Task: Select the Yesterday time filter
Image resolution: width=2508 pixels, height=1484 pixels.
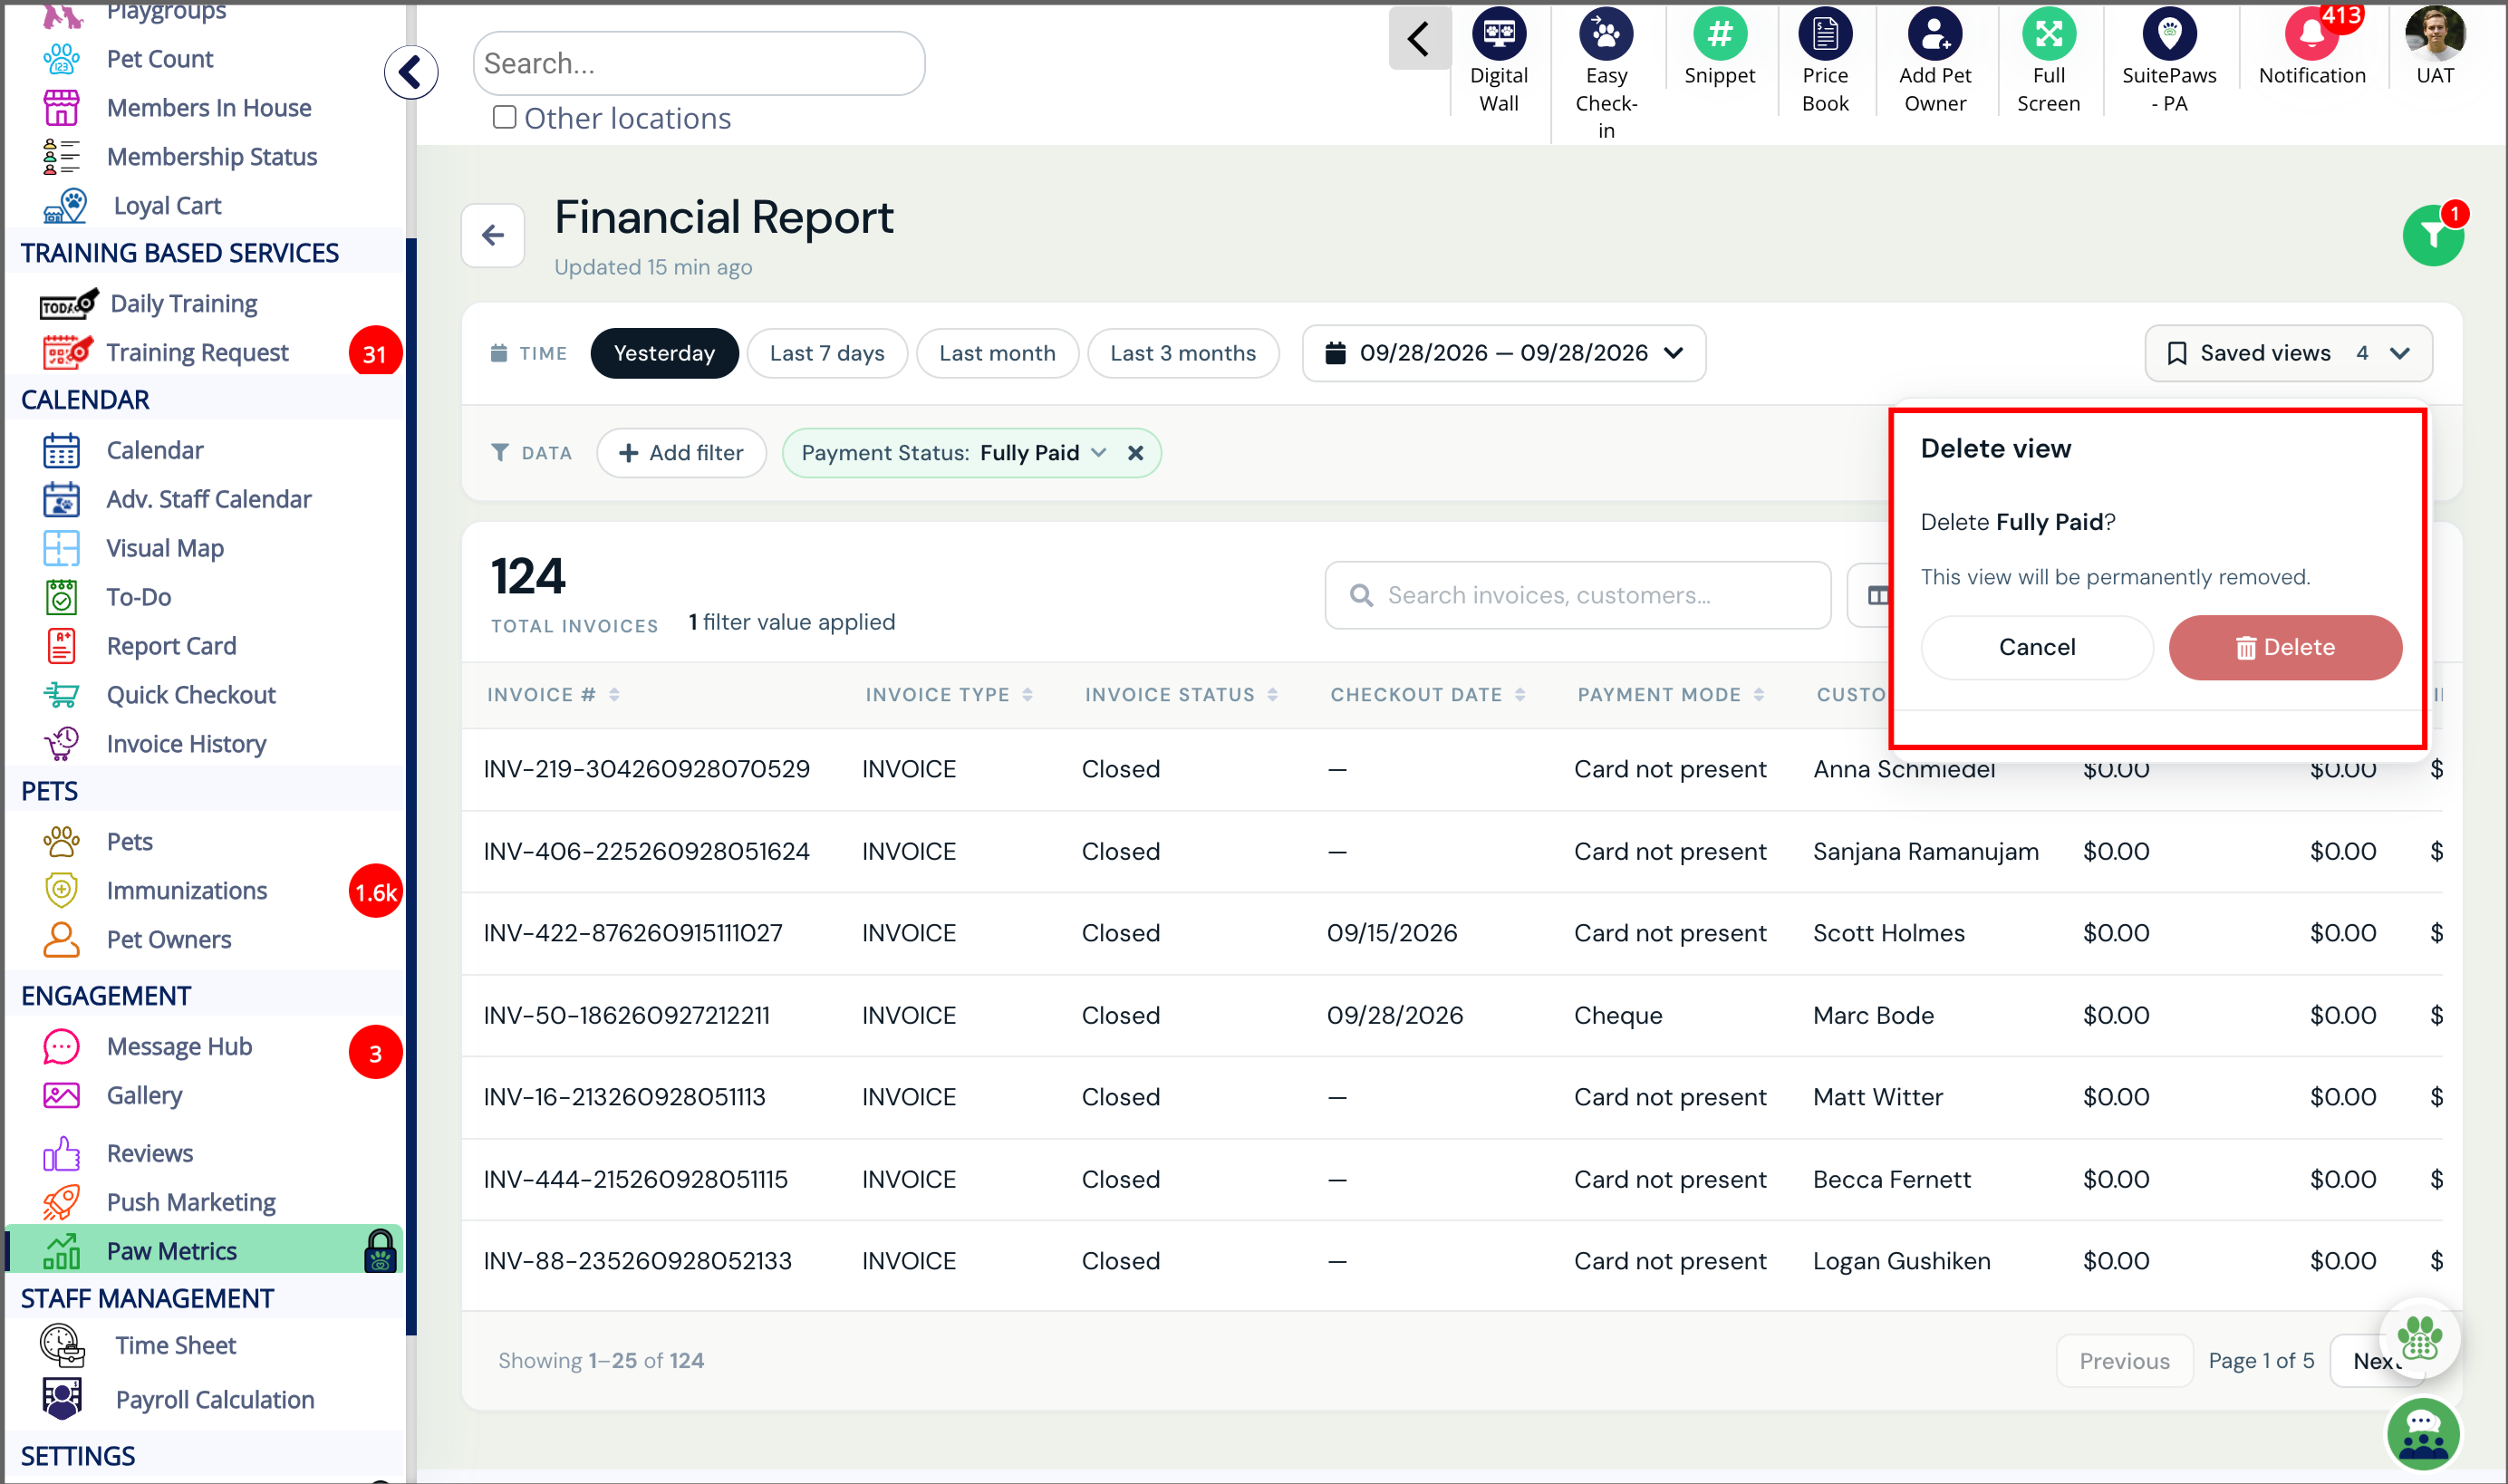Action: pos(664,353)
